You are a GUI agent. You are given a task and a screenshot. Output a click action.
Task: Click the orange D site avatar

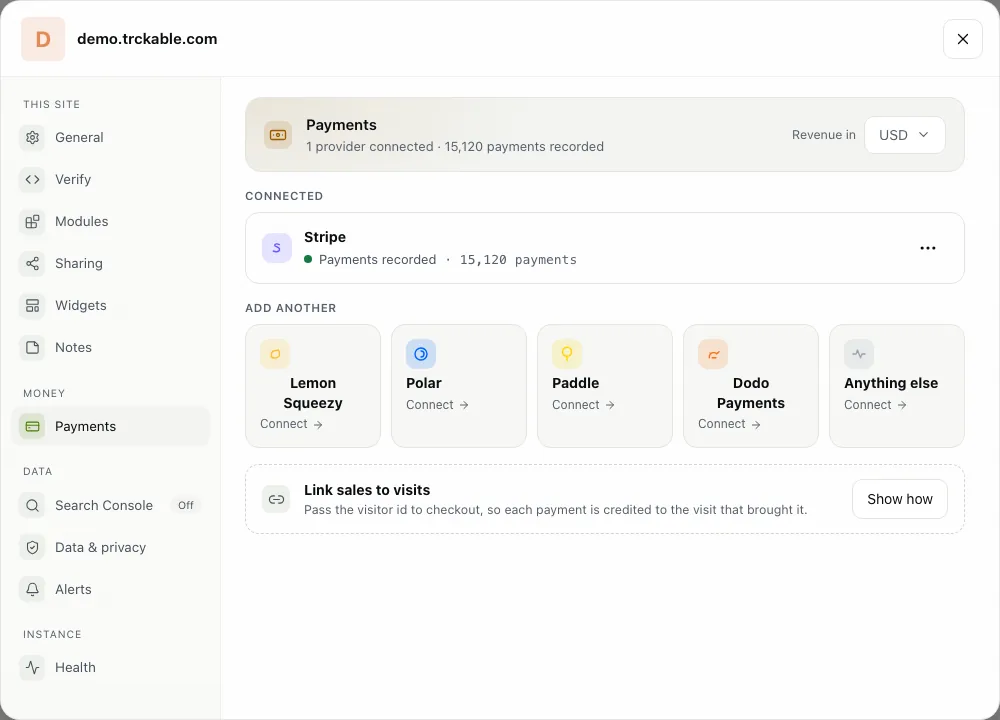[43, 39]
